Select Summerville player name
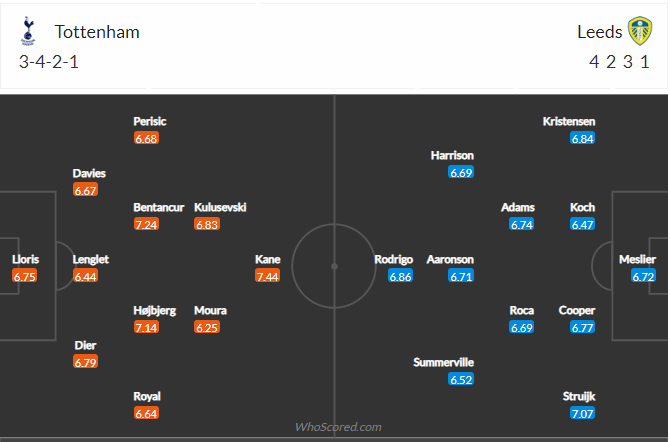The width and height of the screenshot is (670, 442). pyautogui.click(x=443, y=362)
